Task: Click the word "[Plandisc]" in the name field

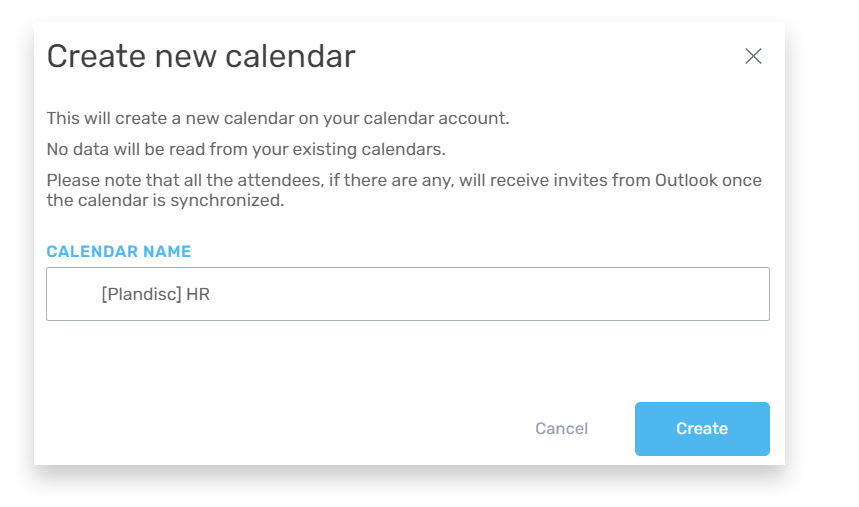Action: 141,294
